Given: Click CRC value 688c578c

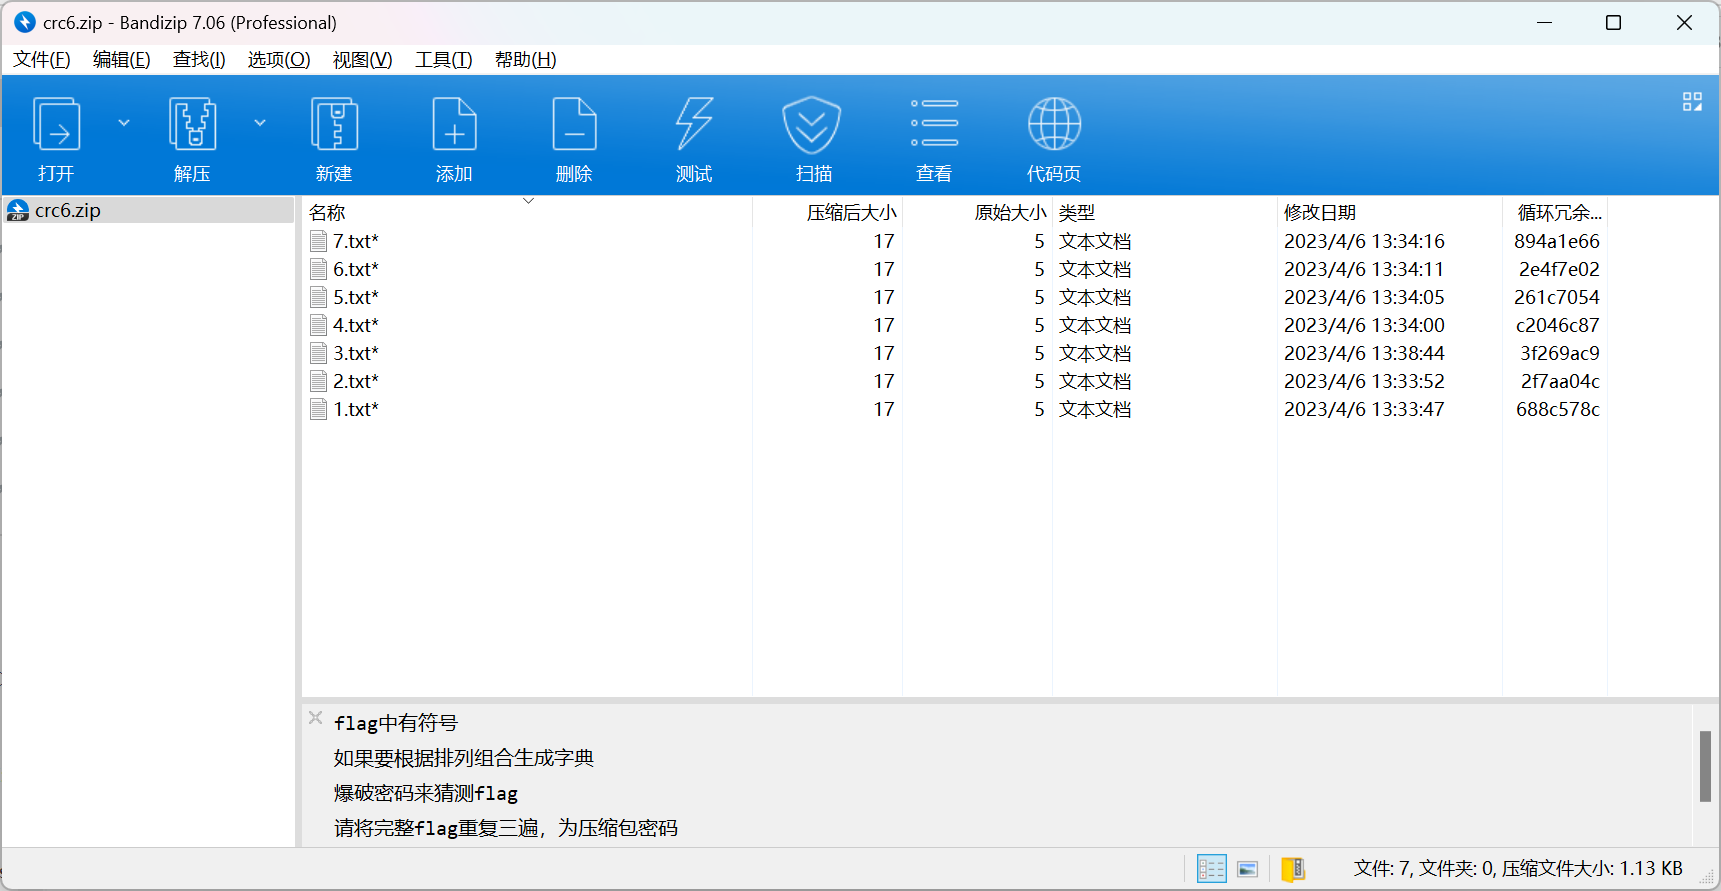Looking at the screenshot, I should click(1558, 409).
